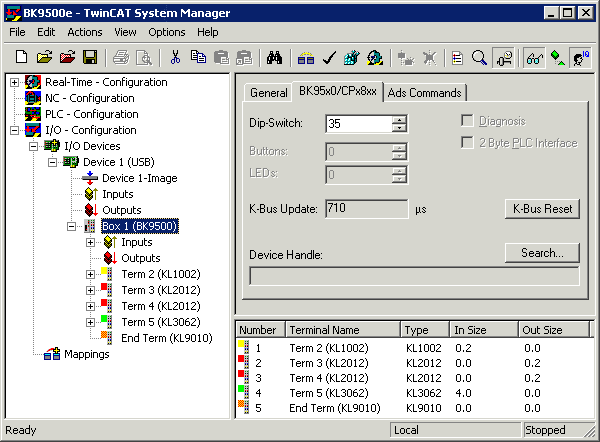Expand the Real-Time Configuration node
The width and height of the screenshot is (600, 442).
click(15, 82)
